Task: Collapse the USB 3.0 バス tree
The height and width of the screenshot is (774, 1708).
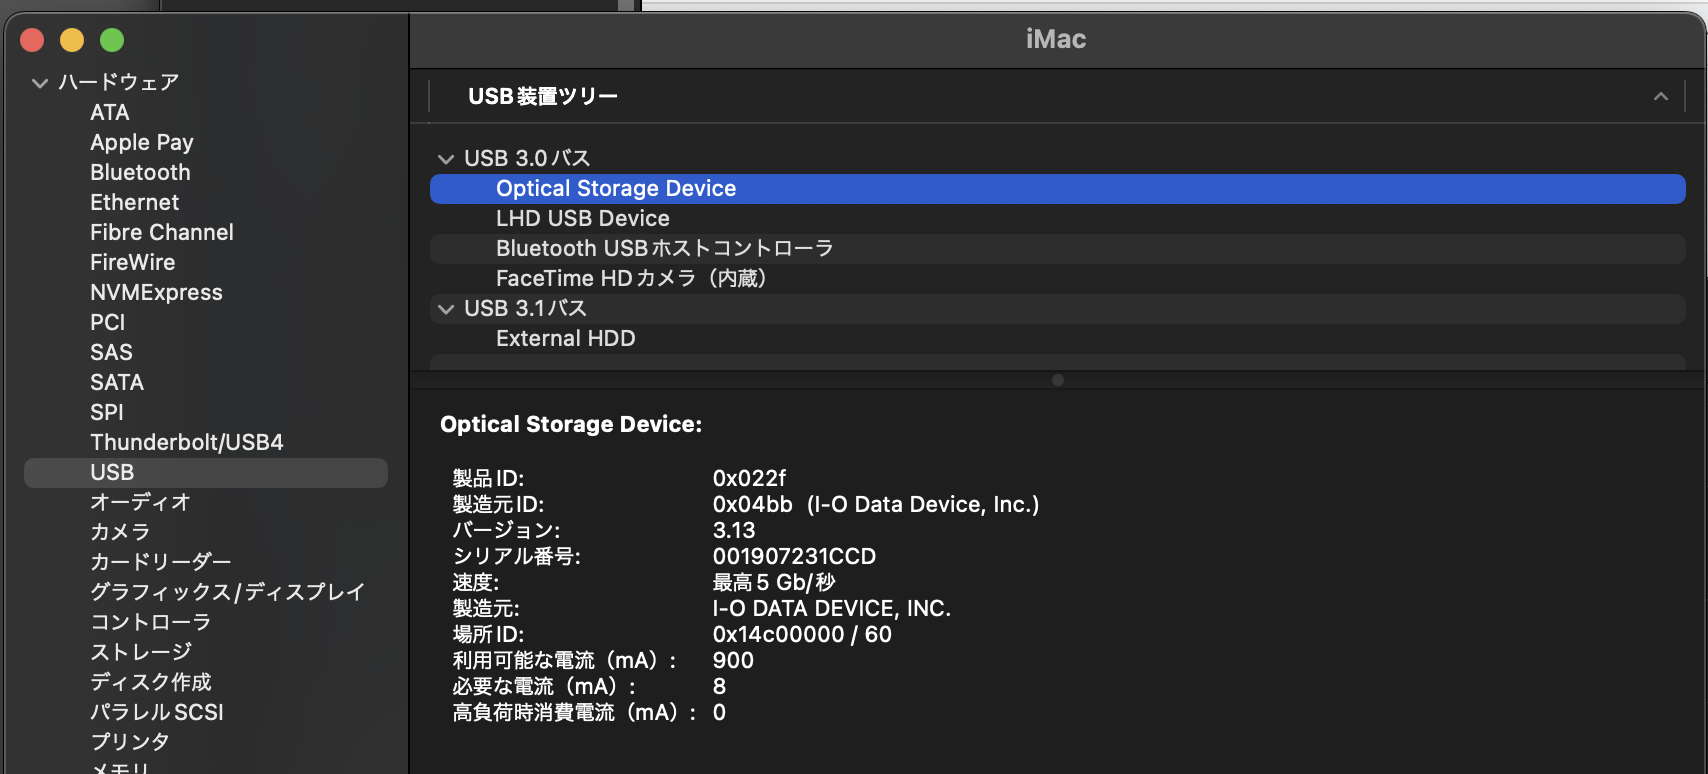Action: (446, 159)
